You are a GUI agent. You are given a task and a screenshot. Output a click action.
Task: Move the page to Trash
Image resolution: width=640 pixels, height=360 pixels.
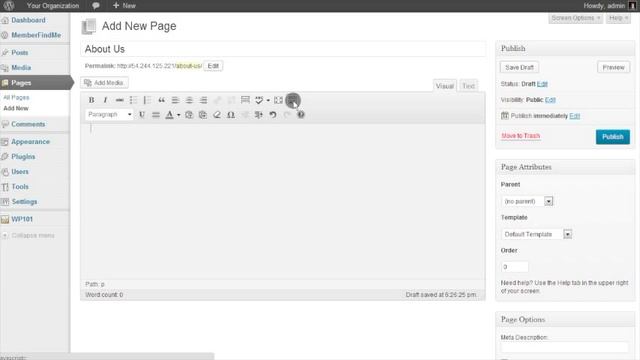(520, 136)
